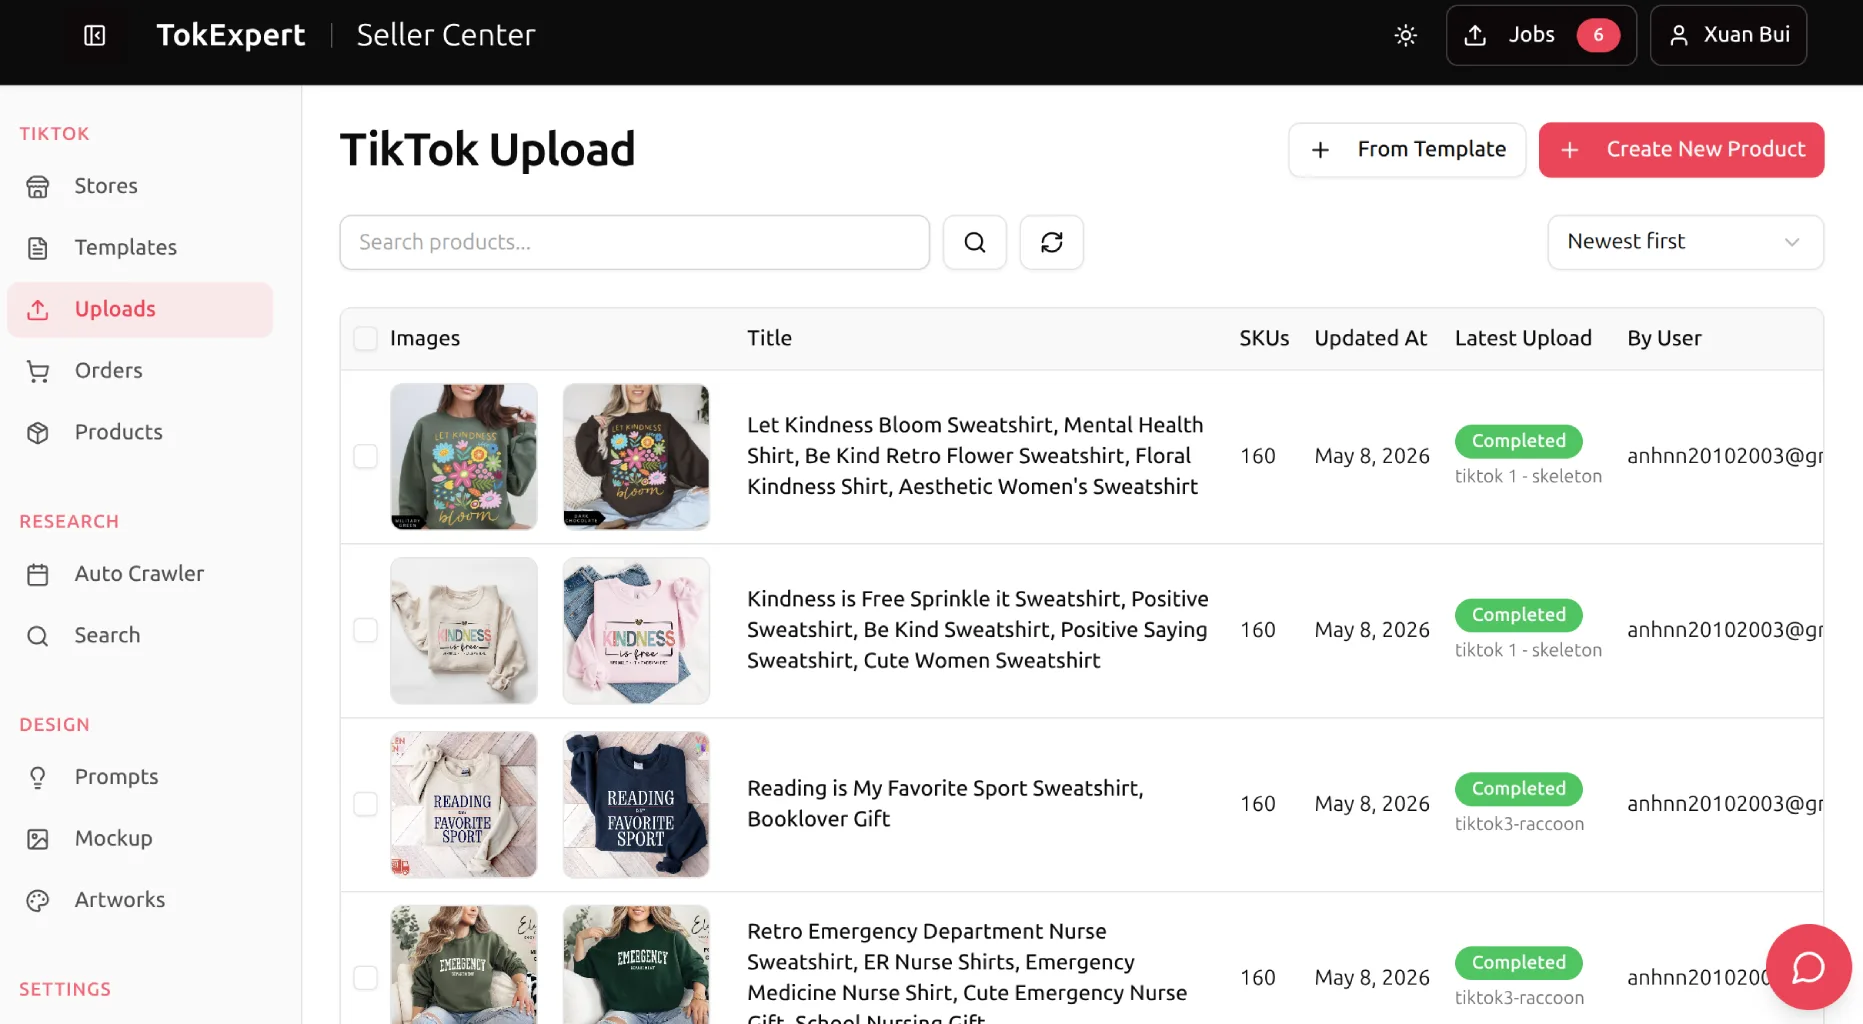Click Completed badge in Reading Sport row
Screen dimensions: 1863x1024
click(1518, 789)
